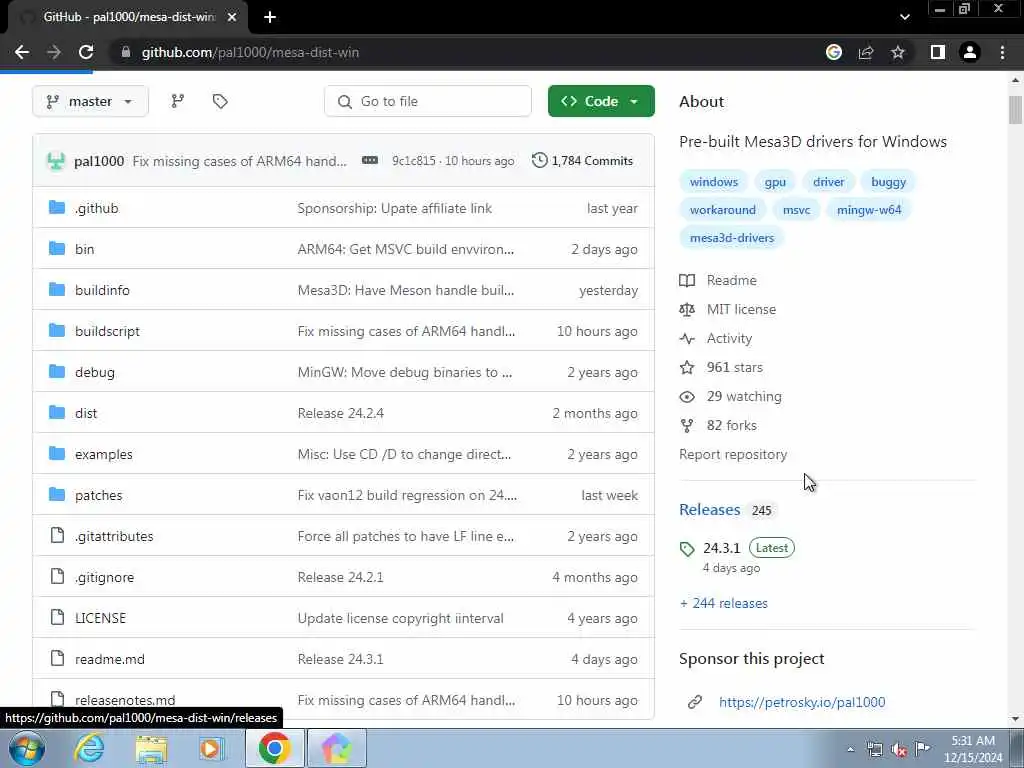Expand commit message ellipsis button

click(370, 161)
